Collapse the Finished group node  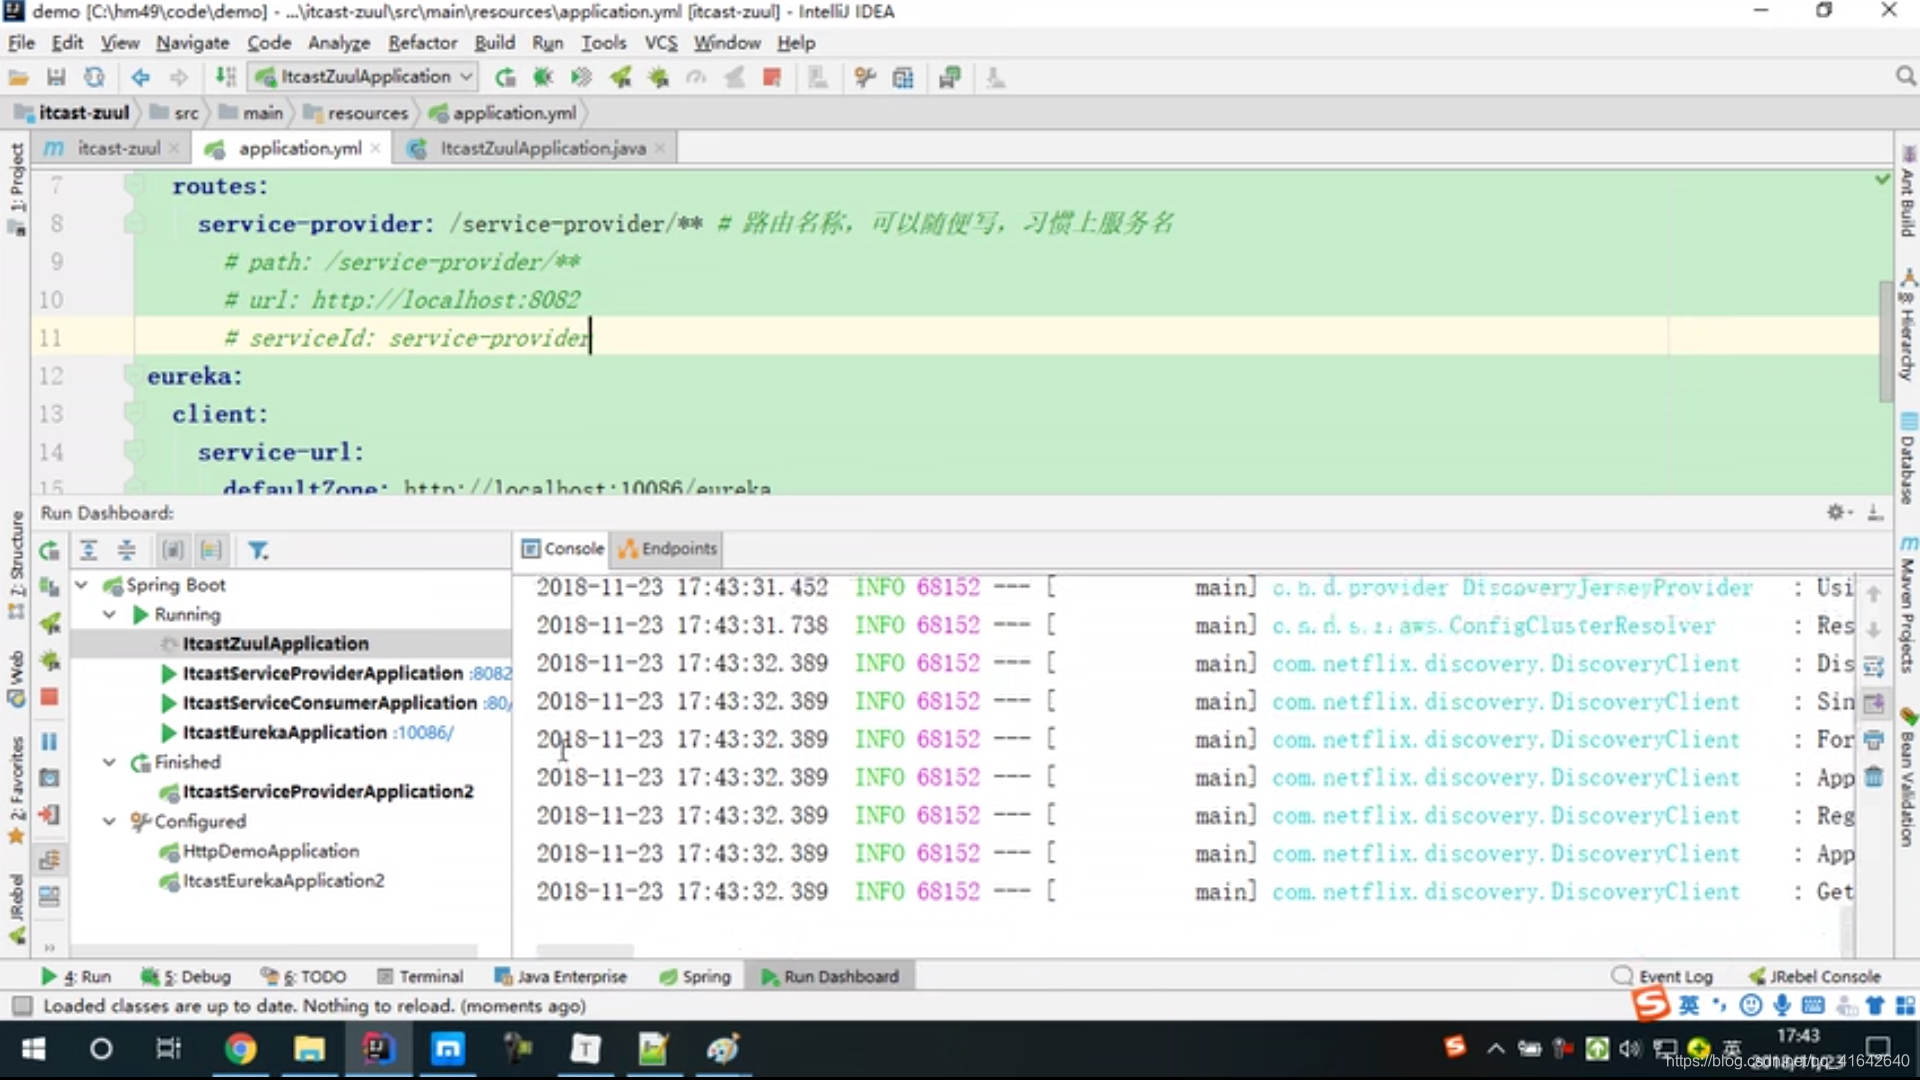point(110,762)
